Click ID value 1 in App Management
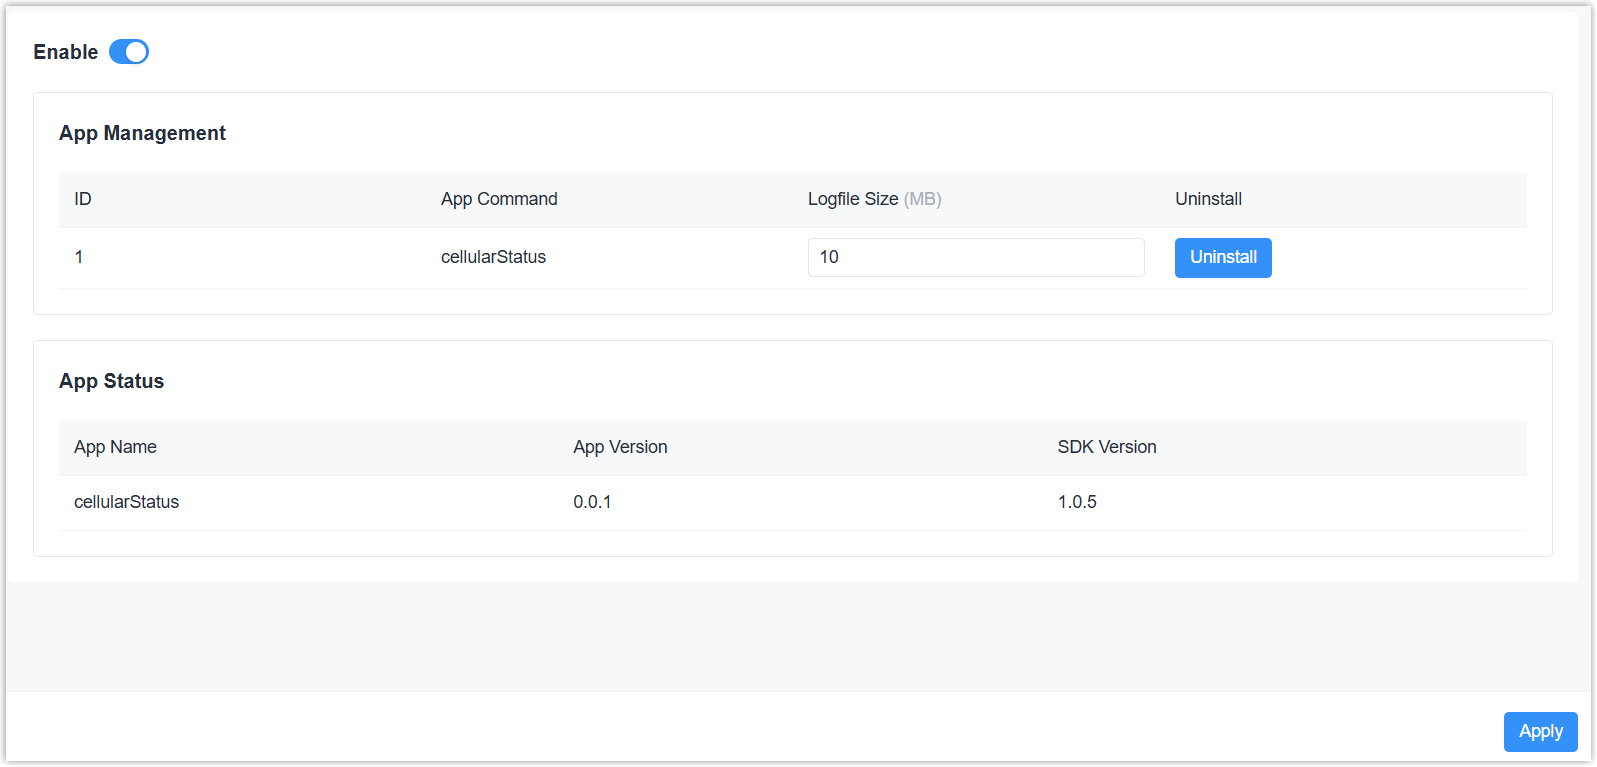Viewport: 1597px width, 767px height. point(79,257)
